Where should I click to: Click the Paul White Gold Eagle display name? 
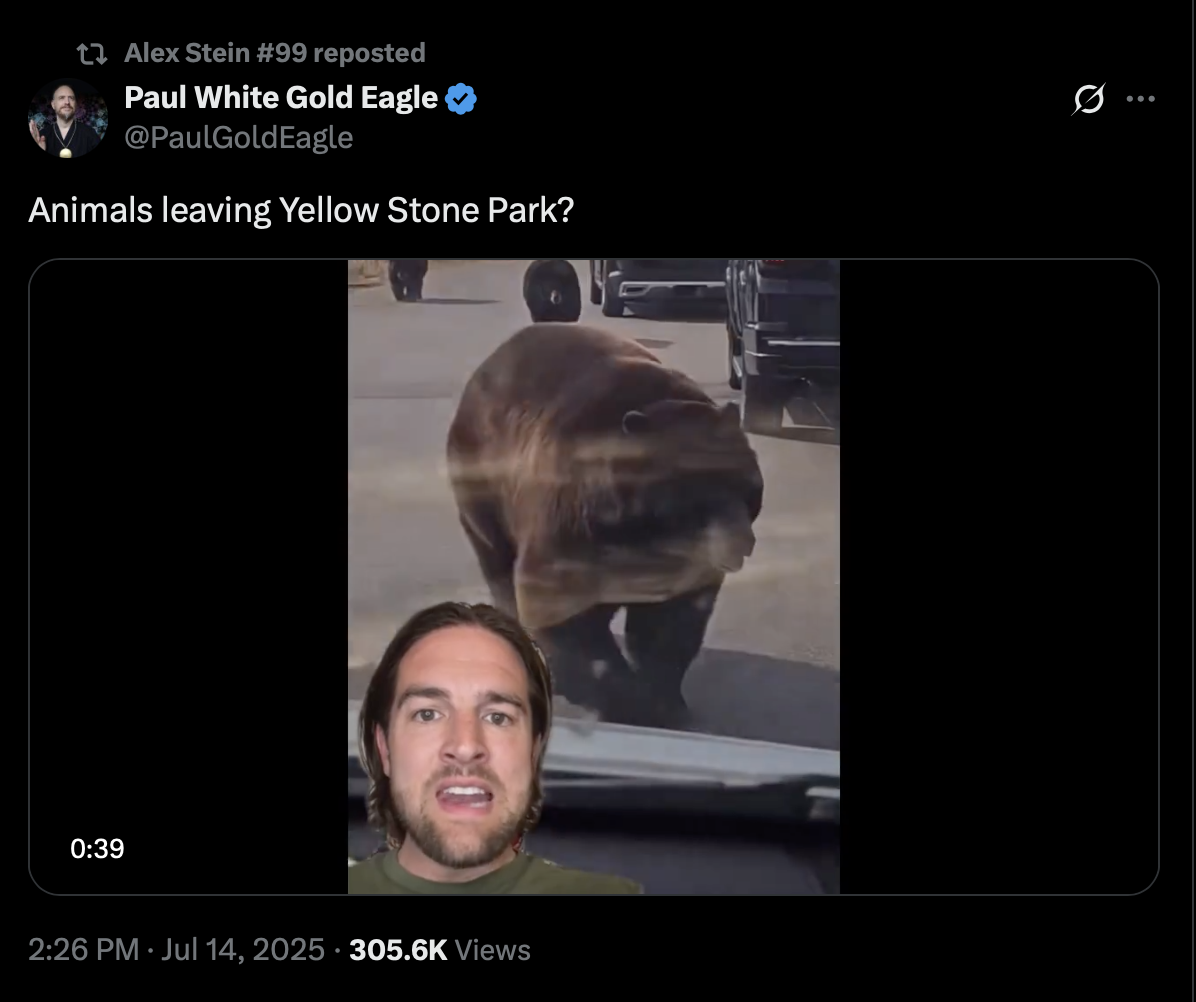point(281,98)
